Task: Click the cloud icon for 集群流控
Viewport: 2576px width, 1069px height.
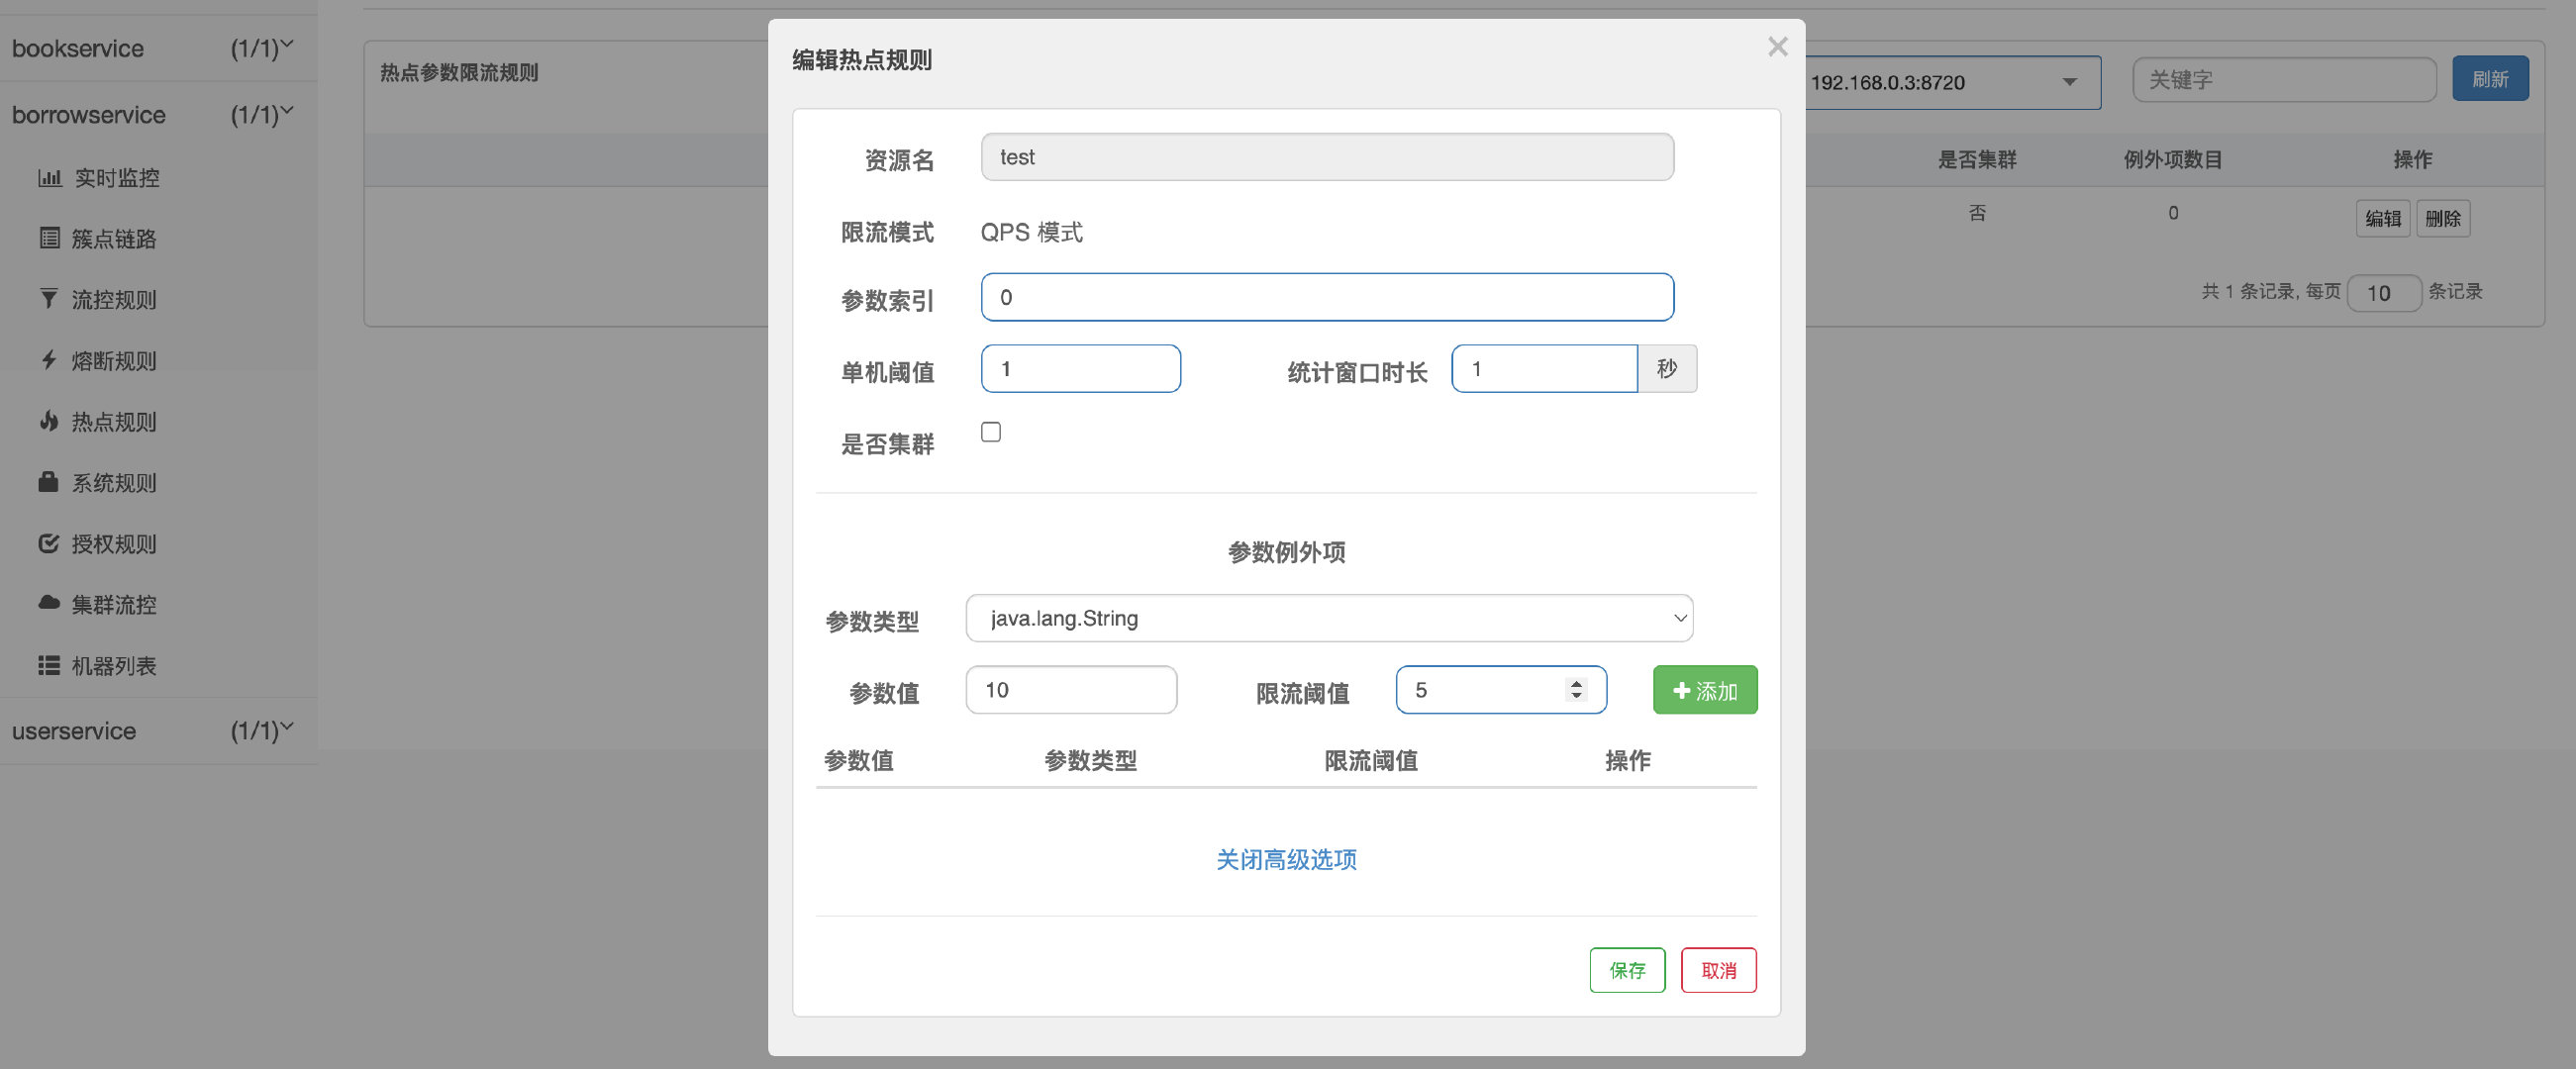Action: (x=49, y=603)
